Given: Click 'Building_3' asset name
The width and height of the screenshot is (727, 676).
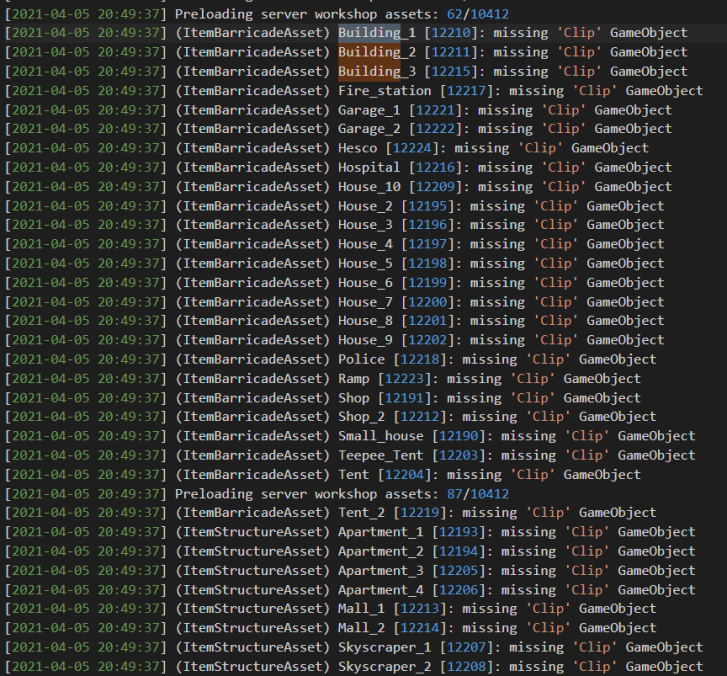Looking at the screenshot, I should click(x=376, y=71).
